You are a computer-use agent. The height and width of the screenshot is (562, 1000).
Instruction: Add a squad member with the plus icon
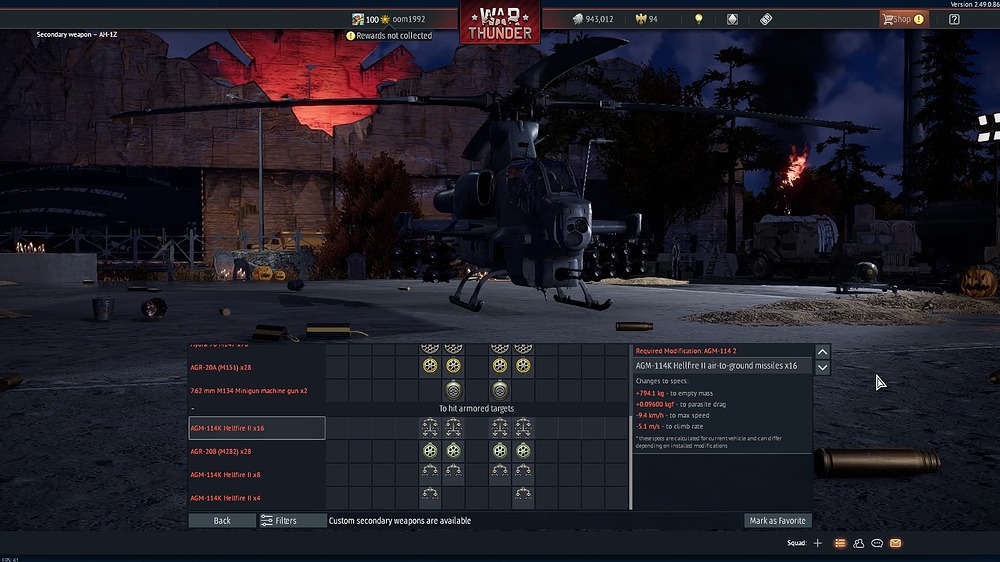[x=818, y=543]
